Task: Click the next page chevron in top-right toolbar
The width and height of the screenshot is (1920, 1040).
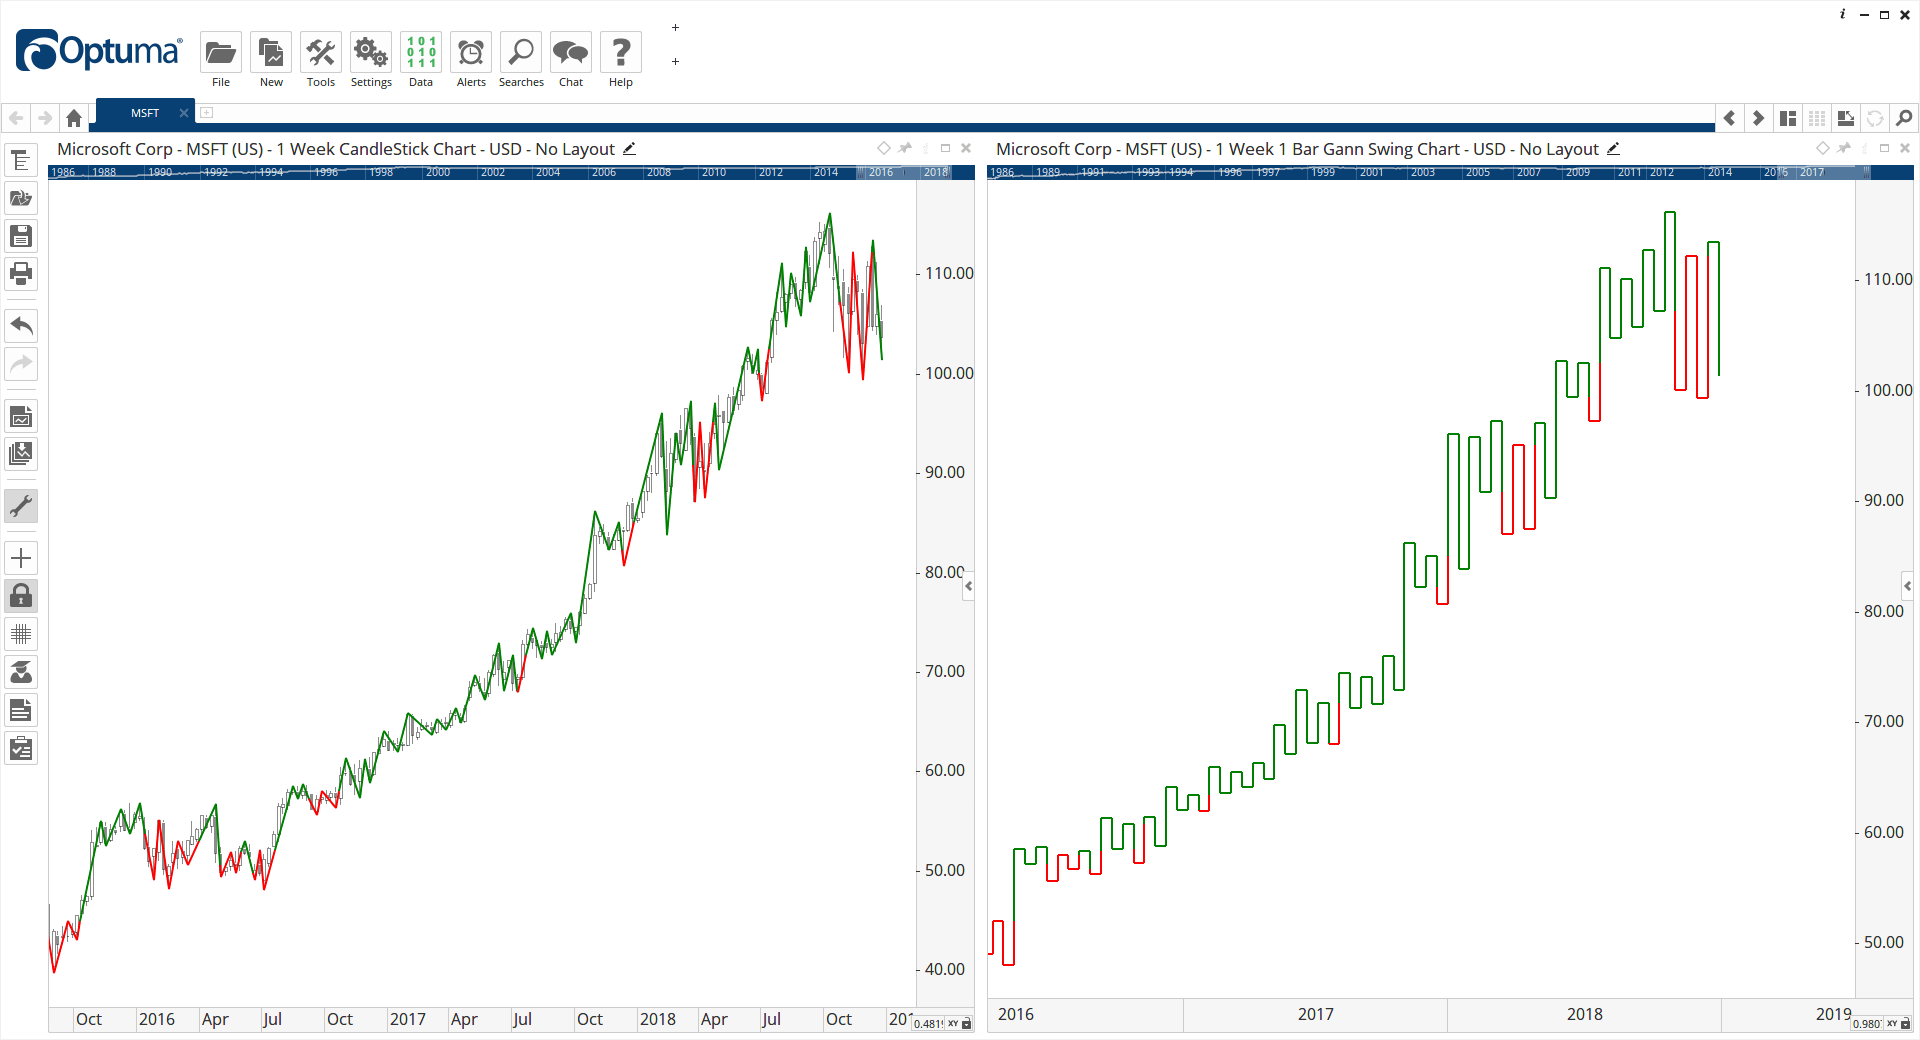Action: 1758,118
